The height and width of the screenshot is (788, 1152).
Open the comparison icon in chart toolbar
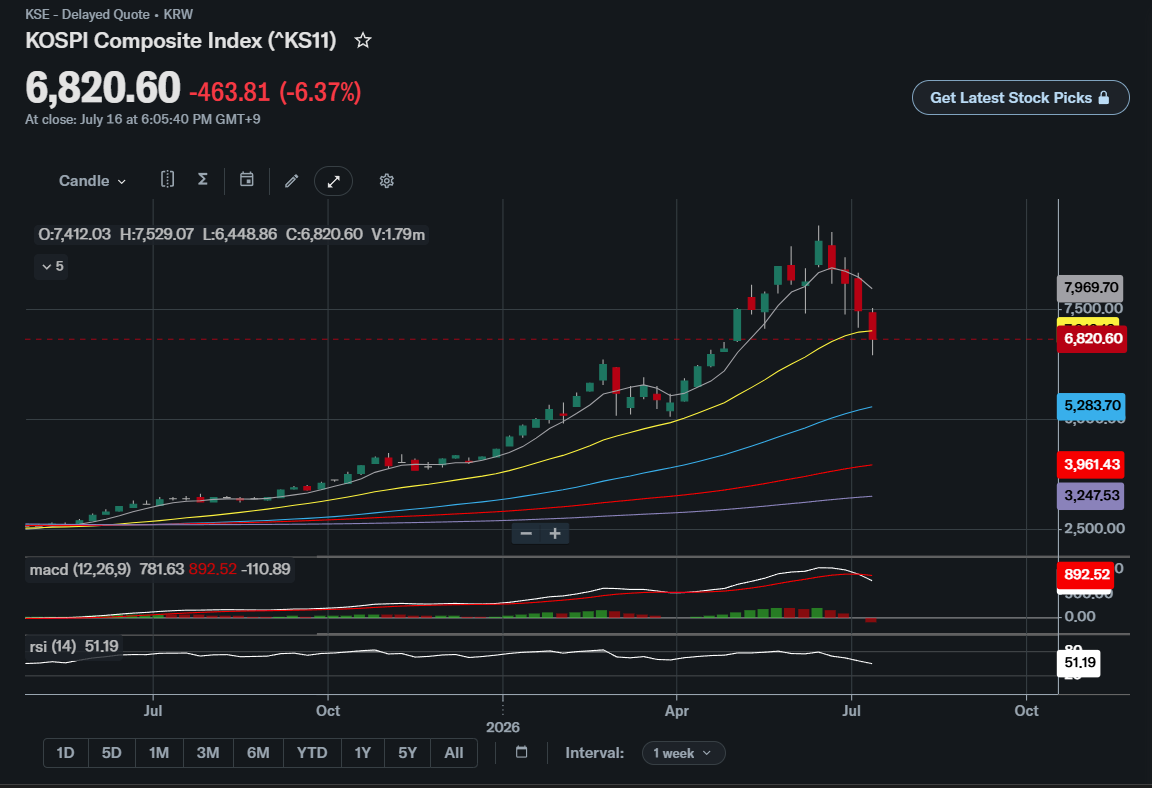tap(168, 180)
